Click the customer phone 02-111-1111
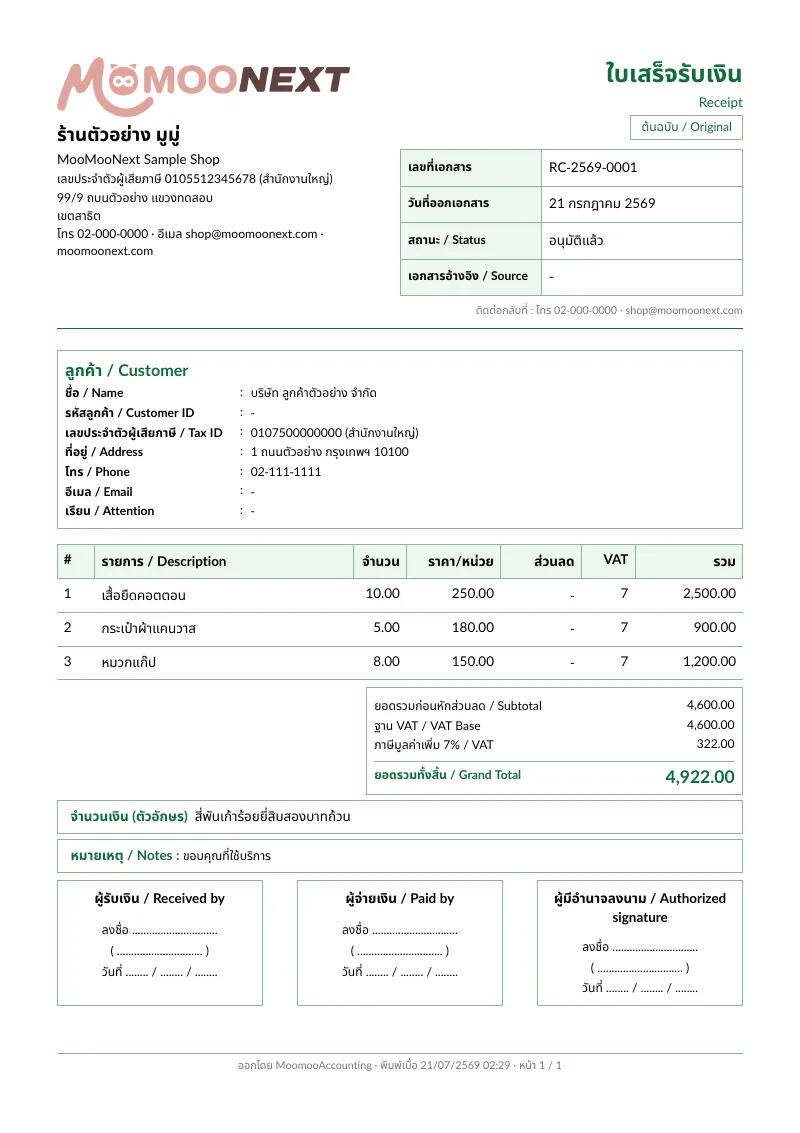Image resolution: width=800 pixels, height=1133 pixels. 285,472
